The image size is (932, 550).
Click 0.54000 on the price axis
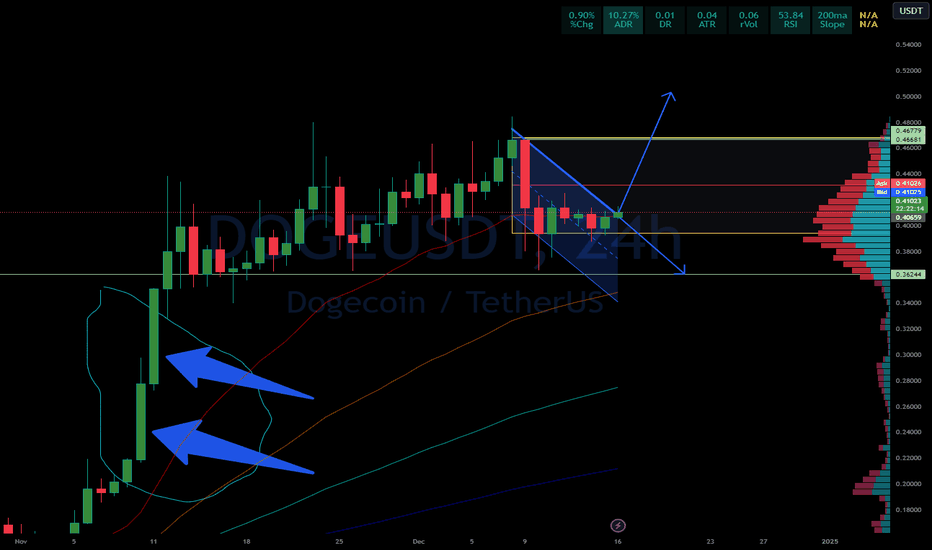908,45
